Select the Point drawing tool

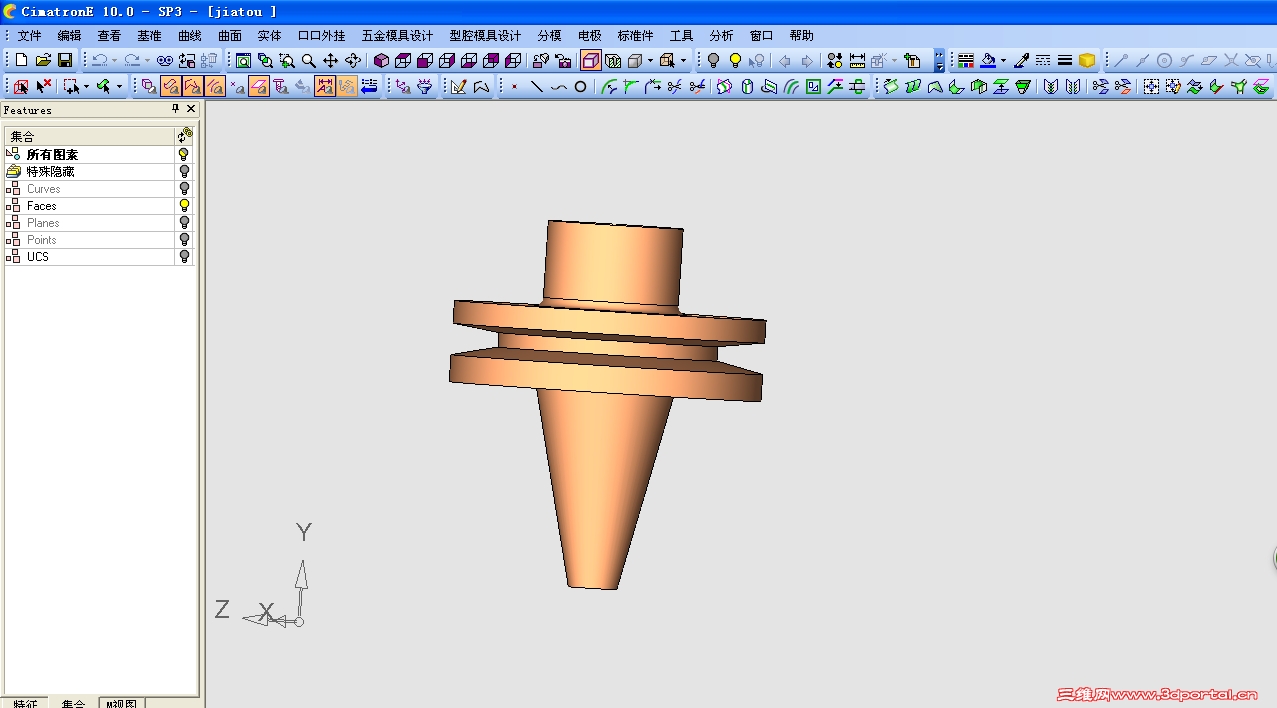[514, 87]
